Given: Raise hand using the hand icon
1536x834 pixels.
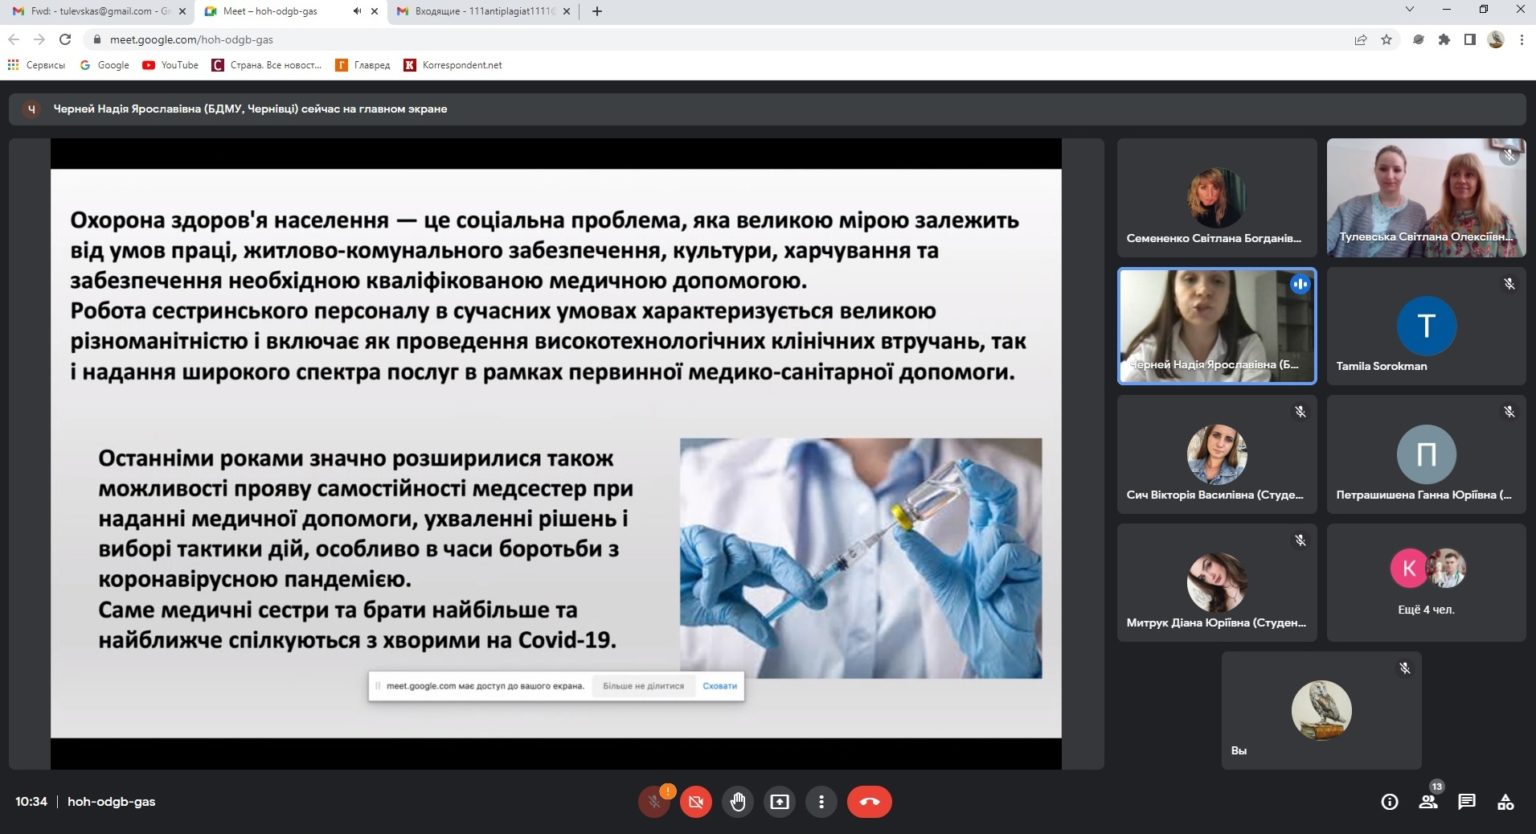Looking at the screenshot, I should click(738, 802).
